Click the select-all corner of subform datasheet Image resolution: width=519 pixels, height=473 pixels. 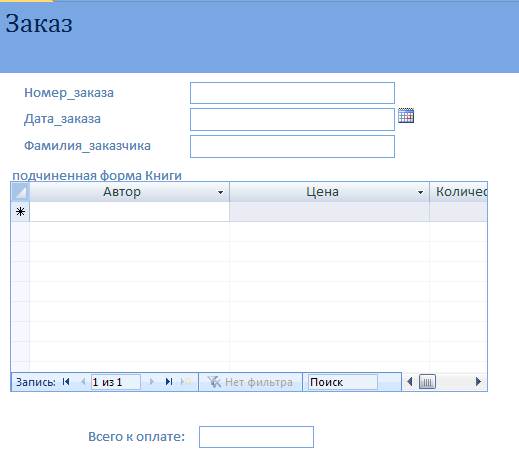pyautogui.click(x=20, y=192)
